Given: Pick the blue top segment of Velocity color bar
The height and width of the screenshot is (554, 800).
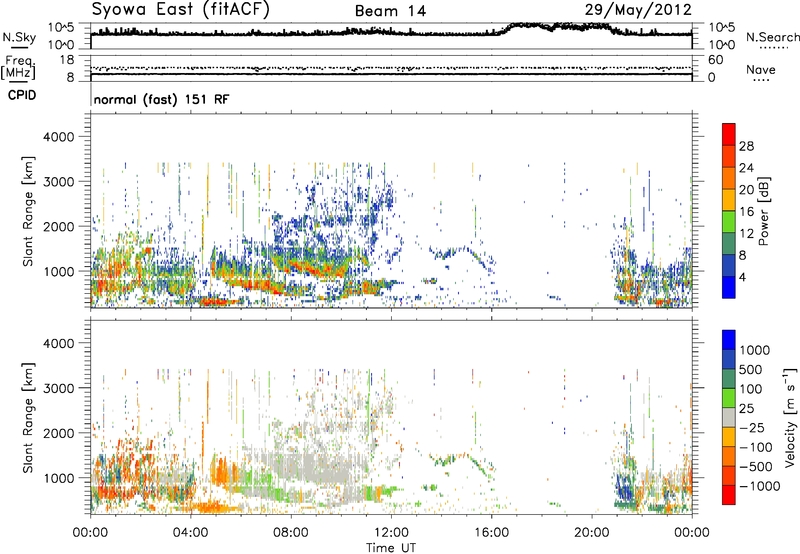Looking at the screenshot, I should [x=729, y=340].
